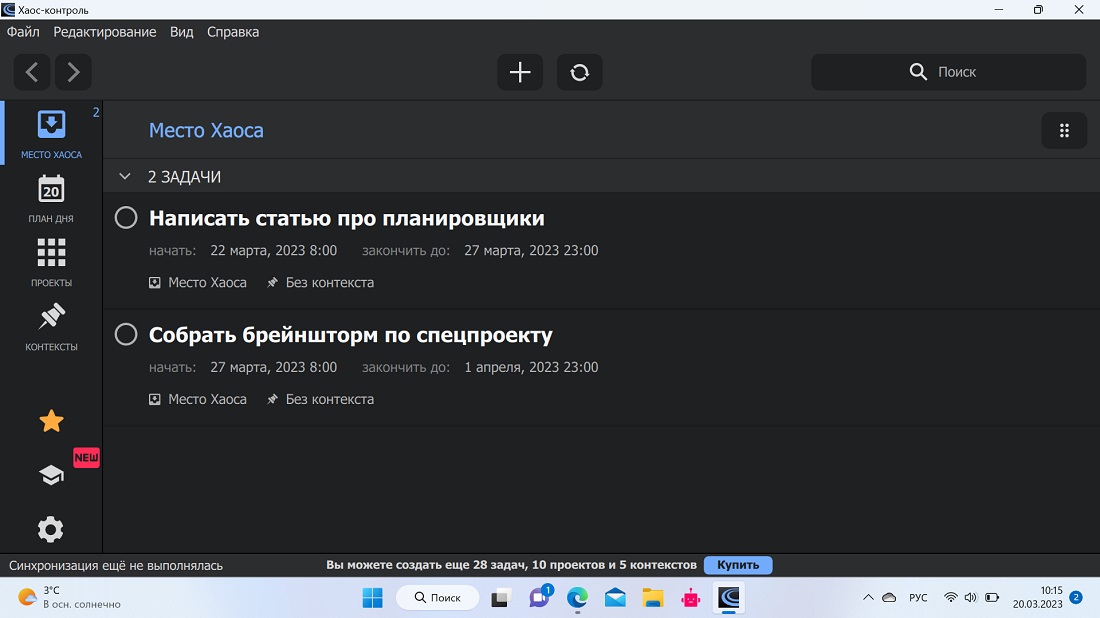Screen dimensions: 1100x618
Task: Open the Проекты grid icon
Action: (51, 253)
